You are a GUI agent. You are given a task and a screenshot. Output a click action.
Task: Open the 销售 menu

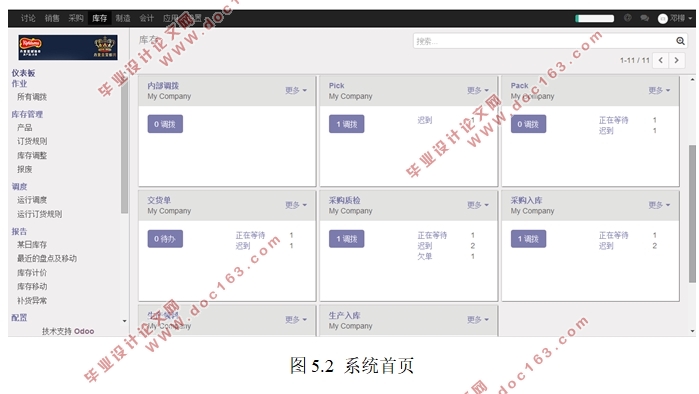(52, 18)
